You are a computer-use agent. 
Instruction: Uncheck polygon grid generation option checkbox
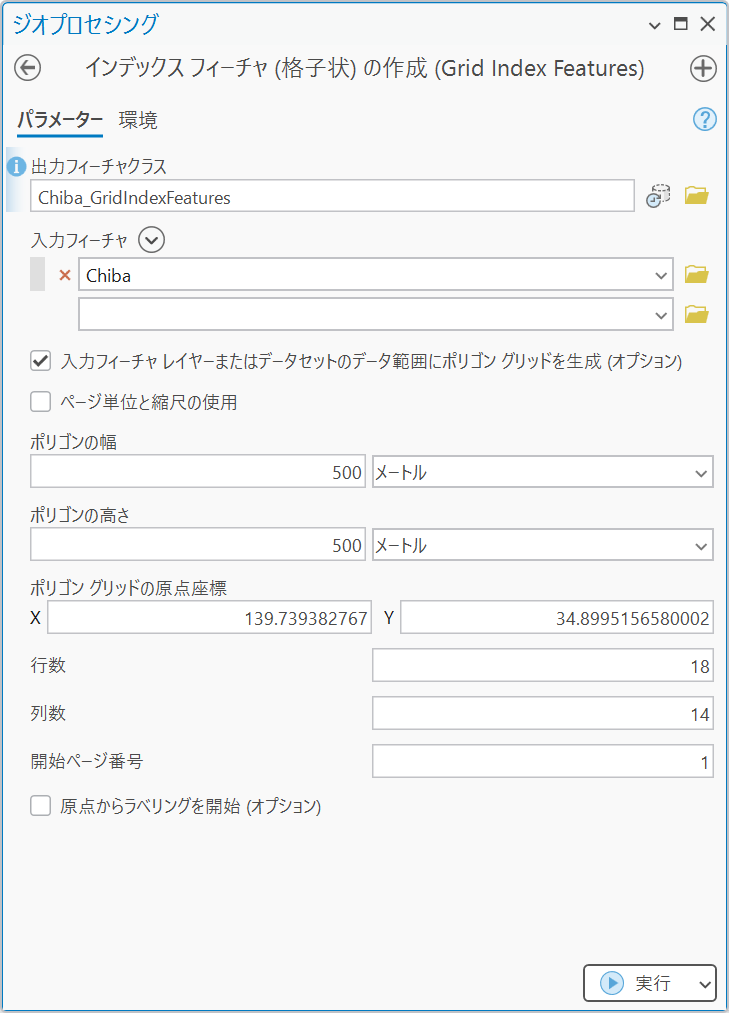[41, 361]
